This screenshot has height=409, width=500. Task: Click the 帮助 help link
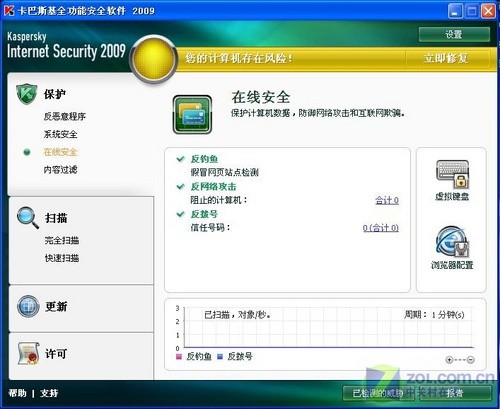(17, 393)
